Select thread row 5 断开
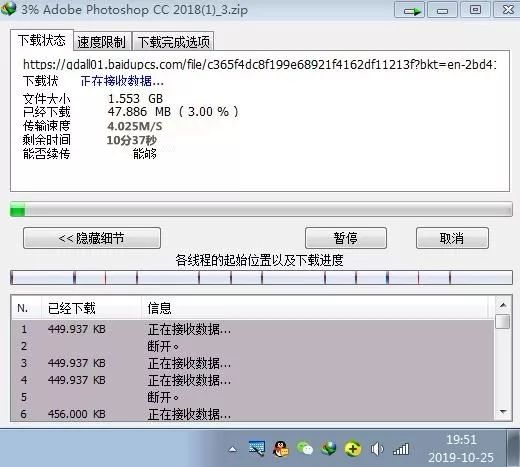 click(253, 397)
